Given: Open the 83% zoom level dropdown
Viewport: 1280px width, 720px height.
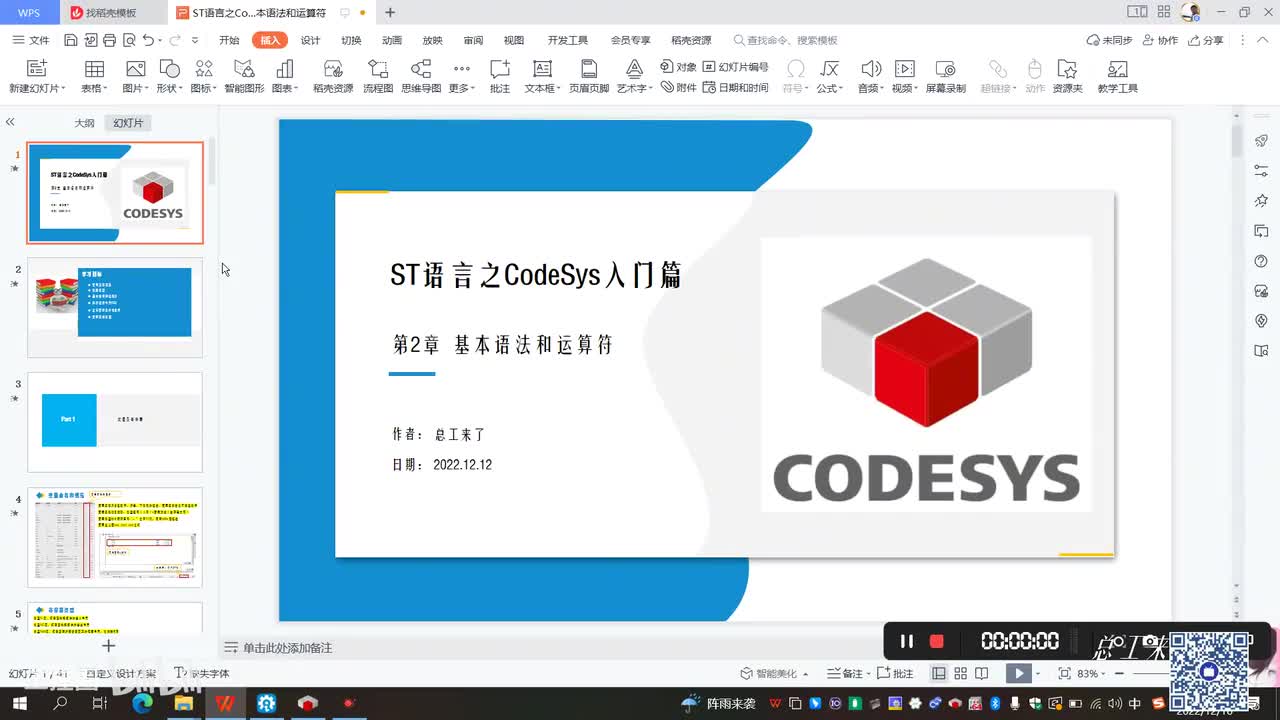Looking at the screenshot, I should pyautogui.click(x=1089, y=674).
